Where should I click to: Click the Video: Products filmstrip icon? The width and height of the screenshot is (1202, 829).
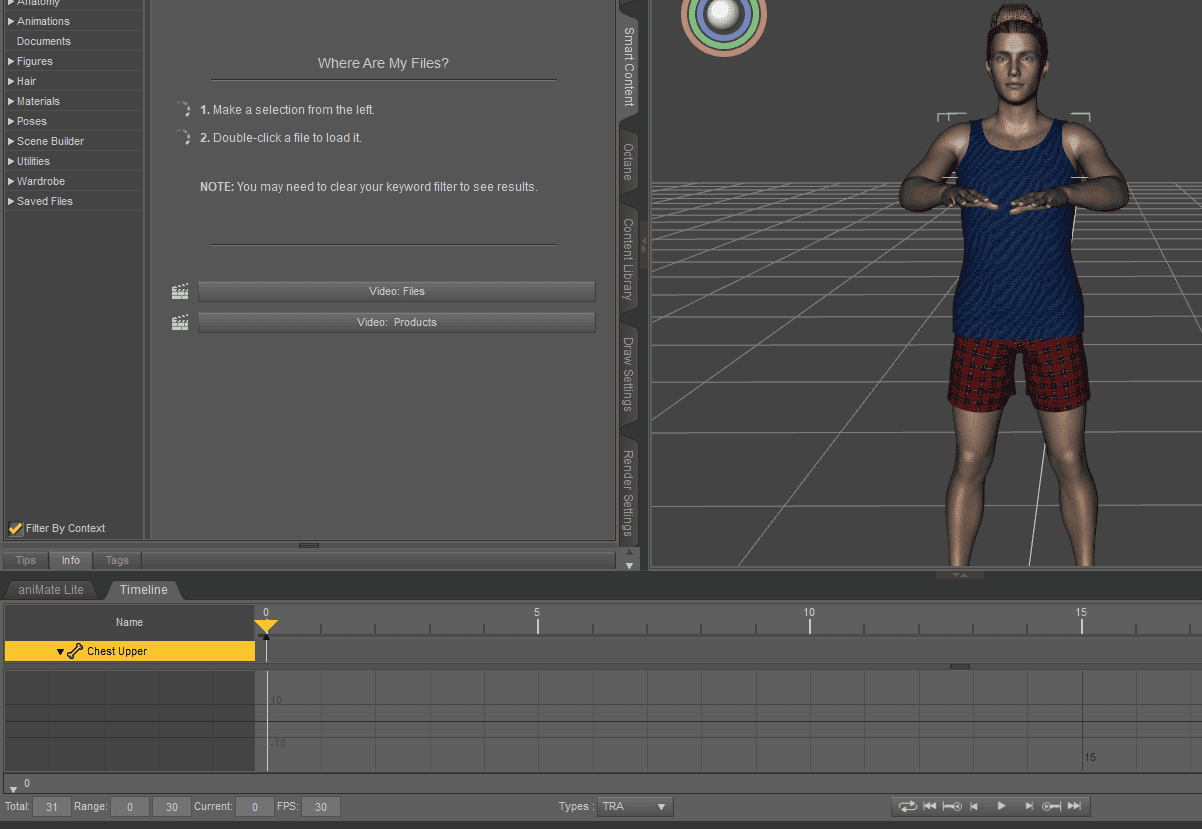click(x=180, y=322)
